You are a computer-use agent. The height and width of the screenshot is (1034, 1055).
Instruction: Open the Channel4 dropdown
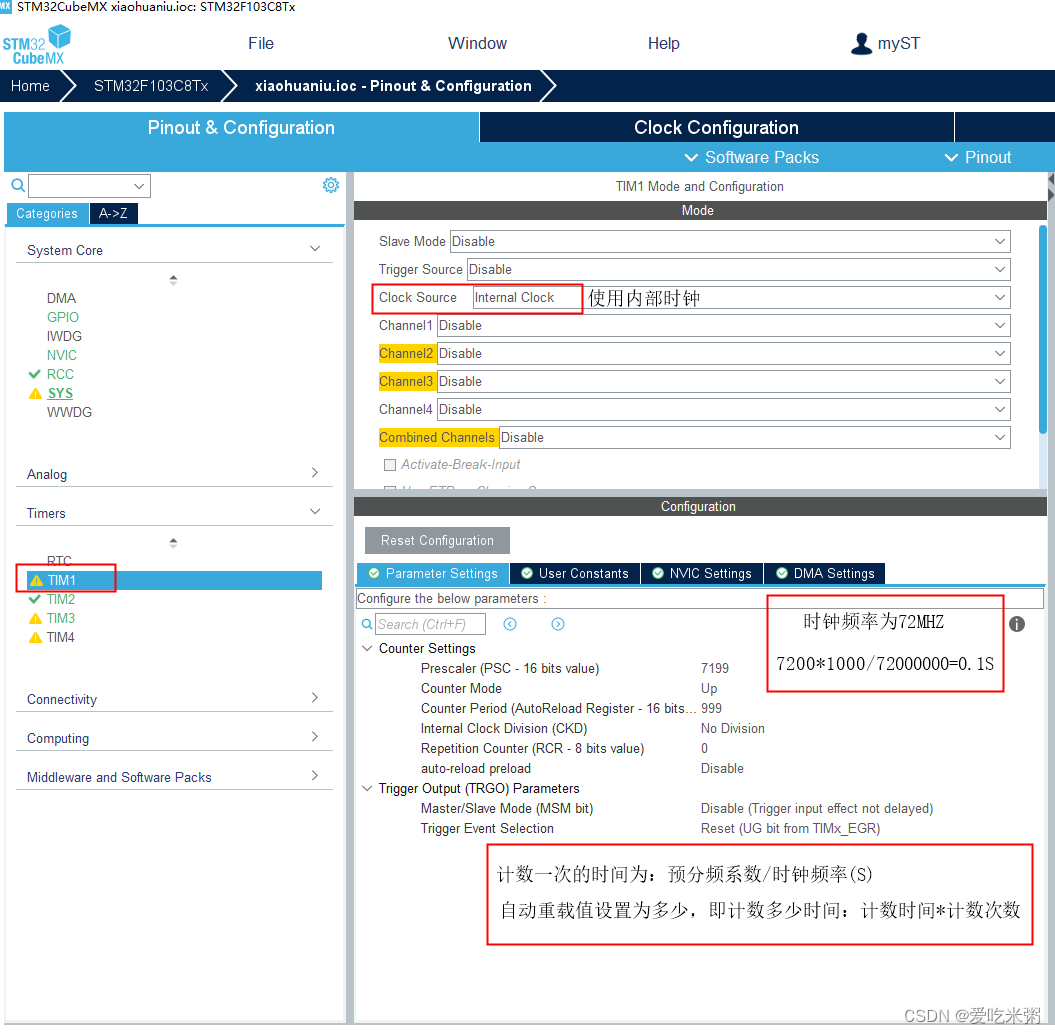(724, 410)
